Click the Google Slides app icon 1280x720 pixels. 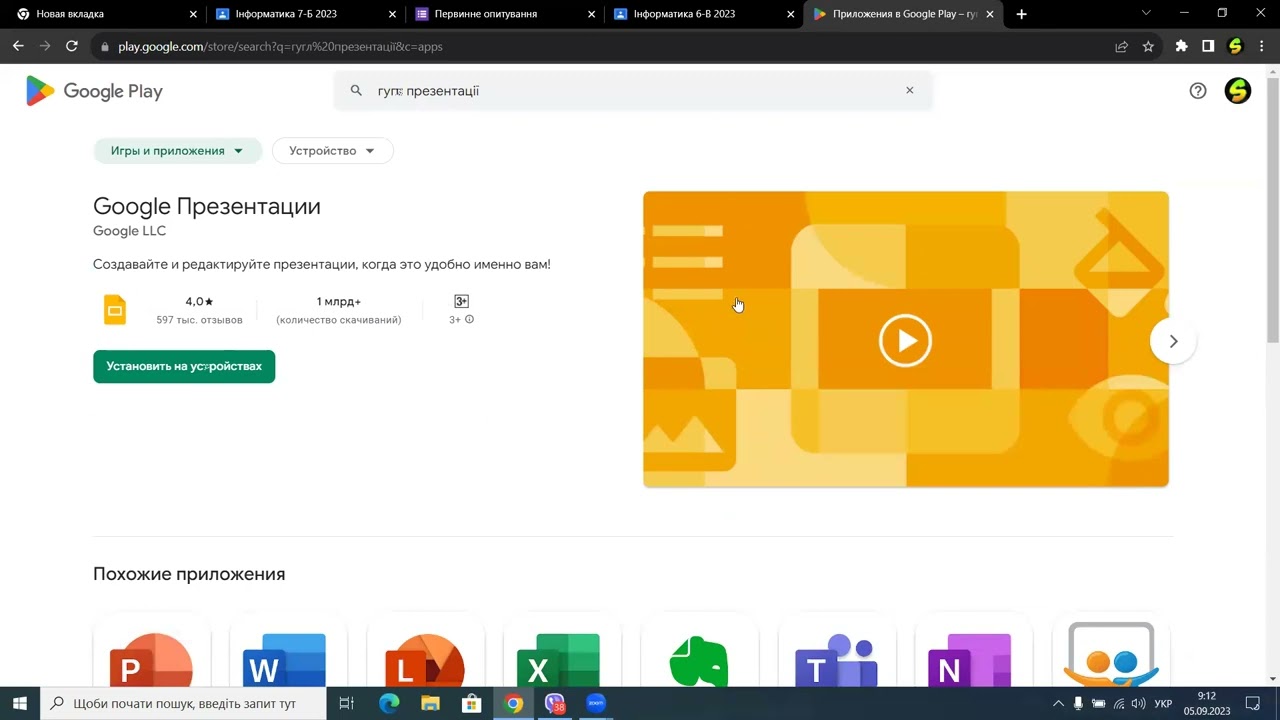[115, 310]
